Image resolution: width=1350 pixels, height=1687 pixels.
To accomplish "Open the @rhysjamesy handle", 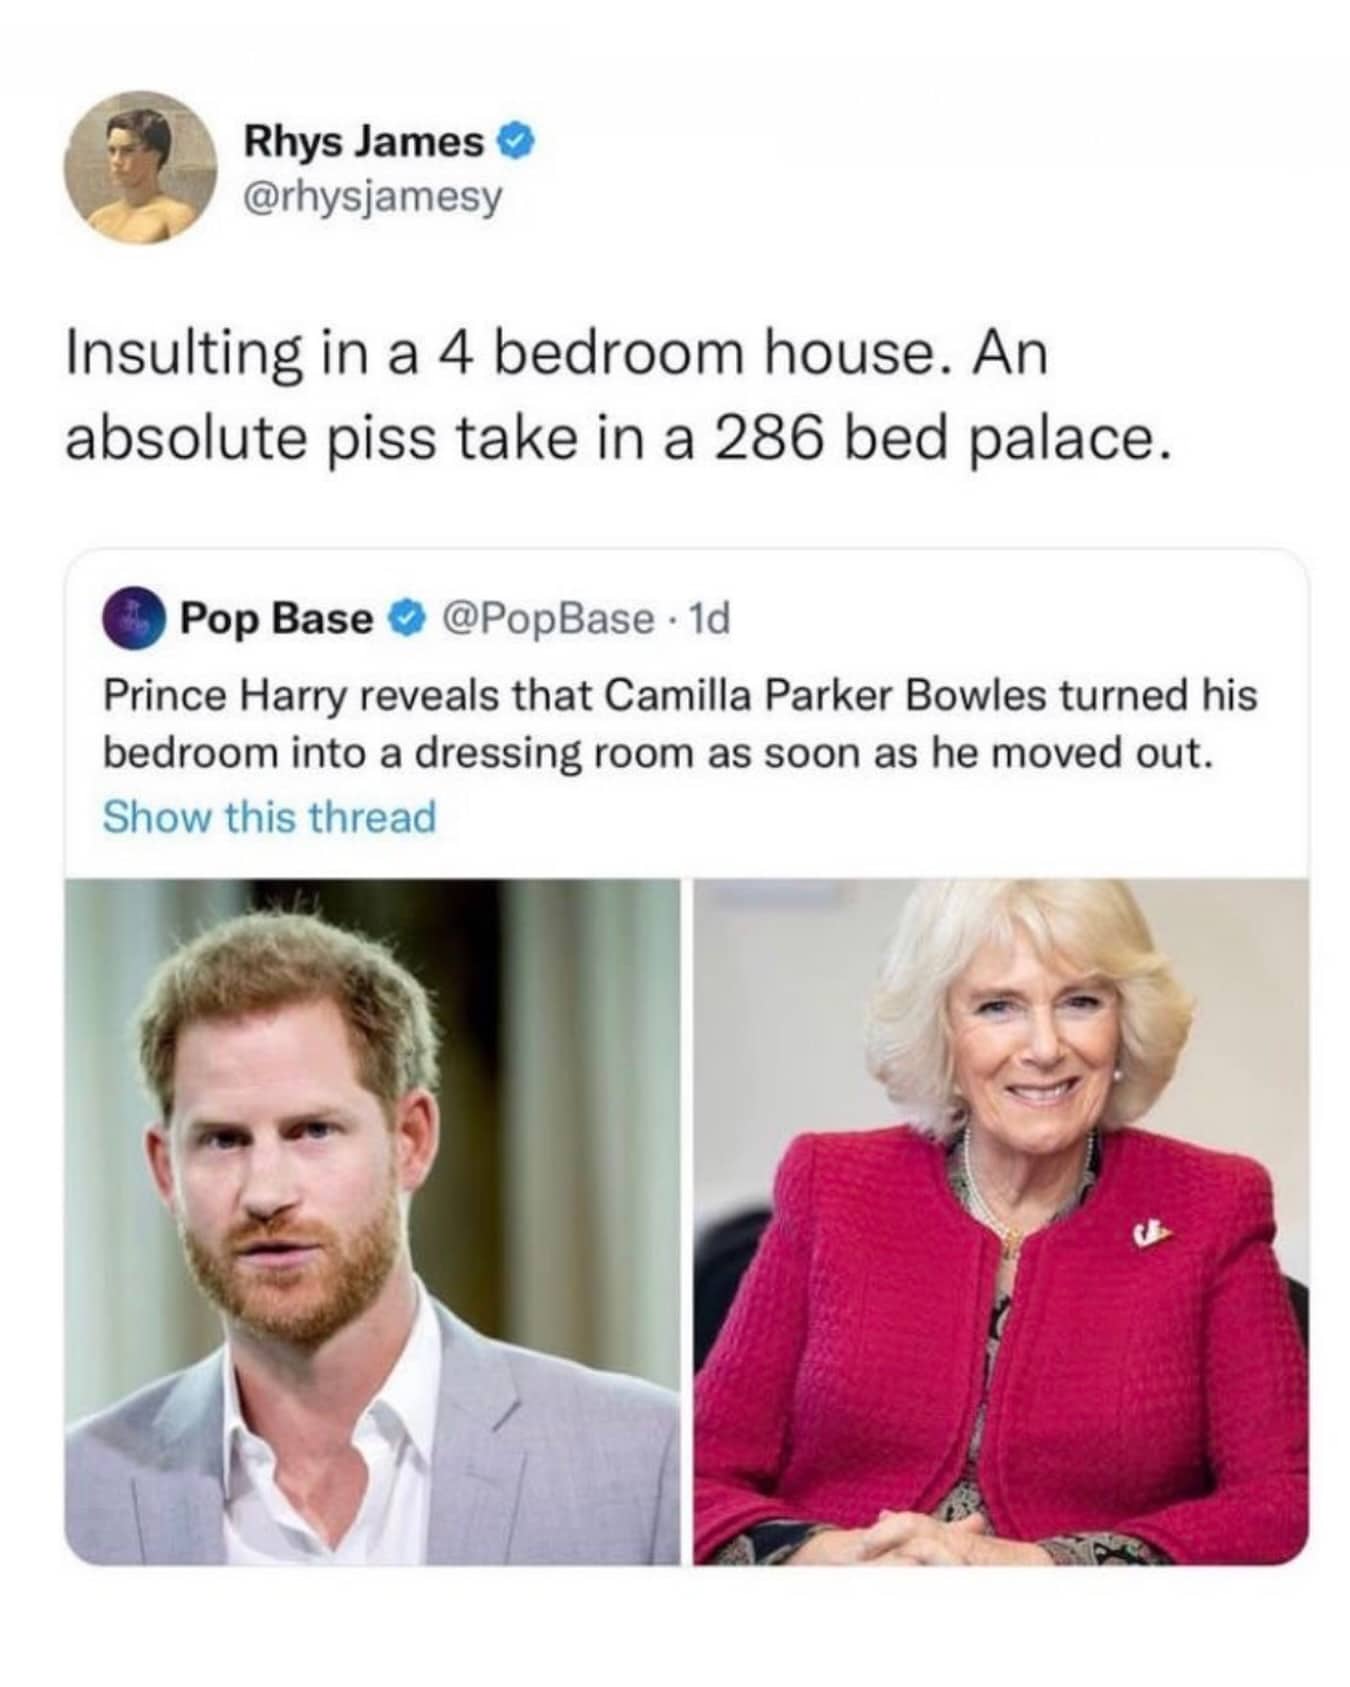I will point(372,198).
